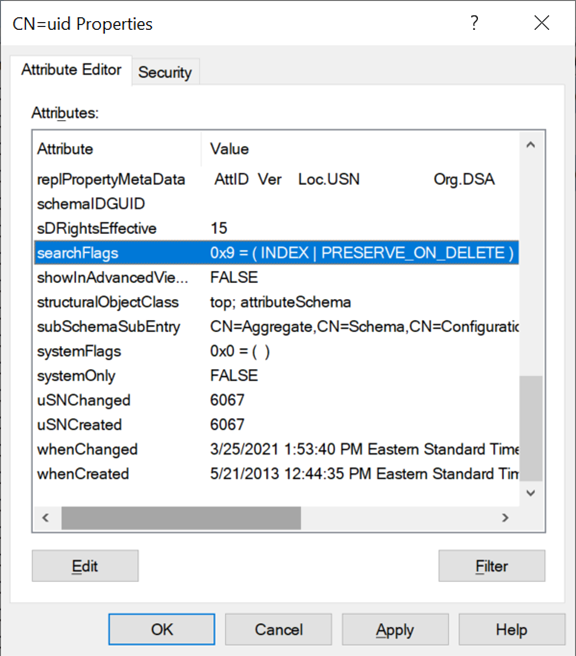
Task: Select the whenChanged attribute row
Action: click(x=276, y=449)
